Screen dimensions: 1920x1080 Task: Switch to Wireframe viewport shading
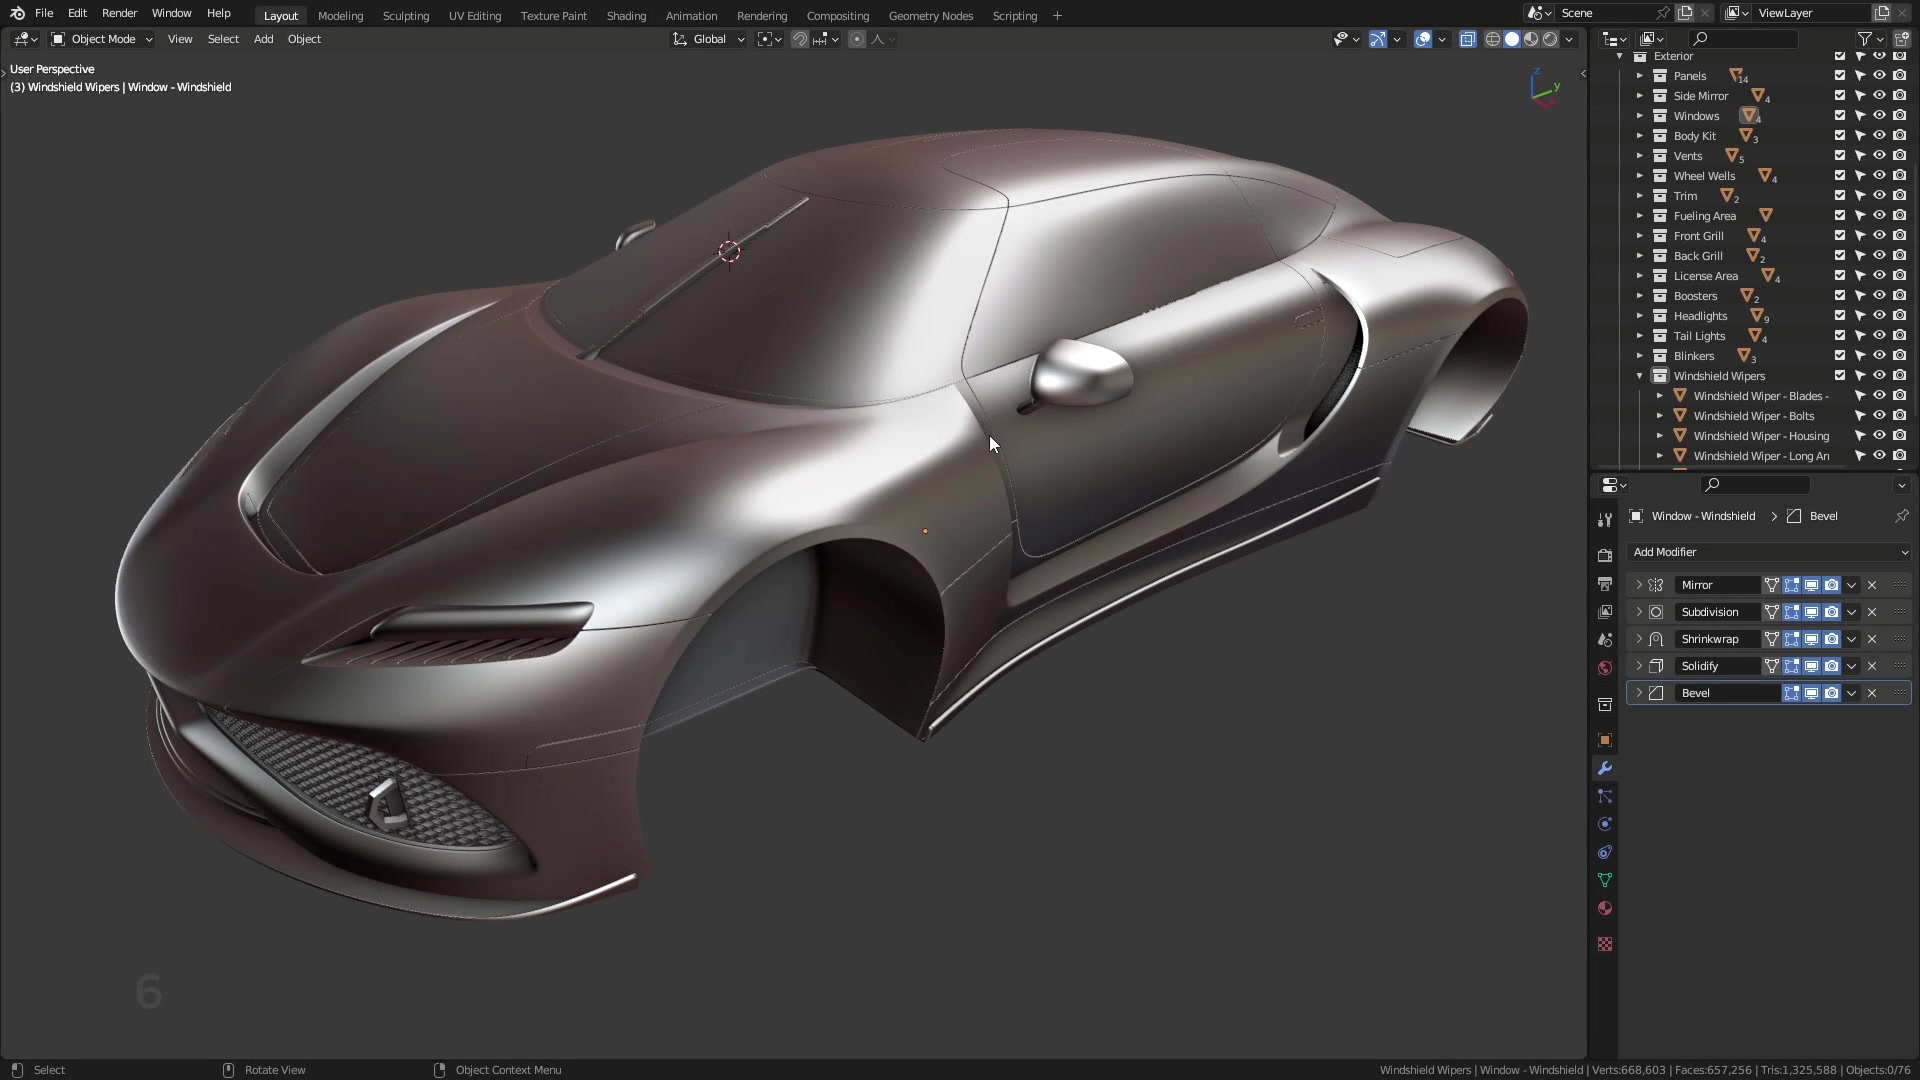click(1493, 39)
